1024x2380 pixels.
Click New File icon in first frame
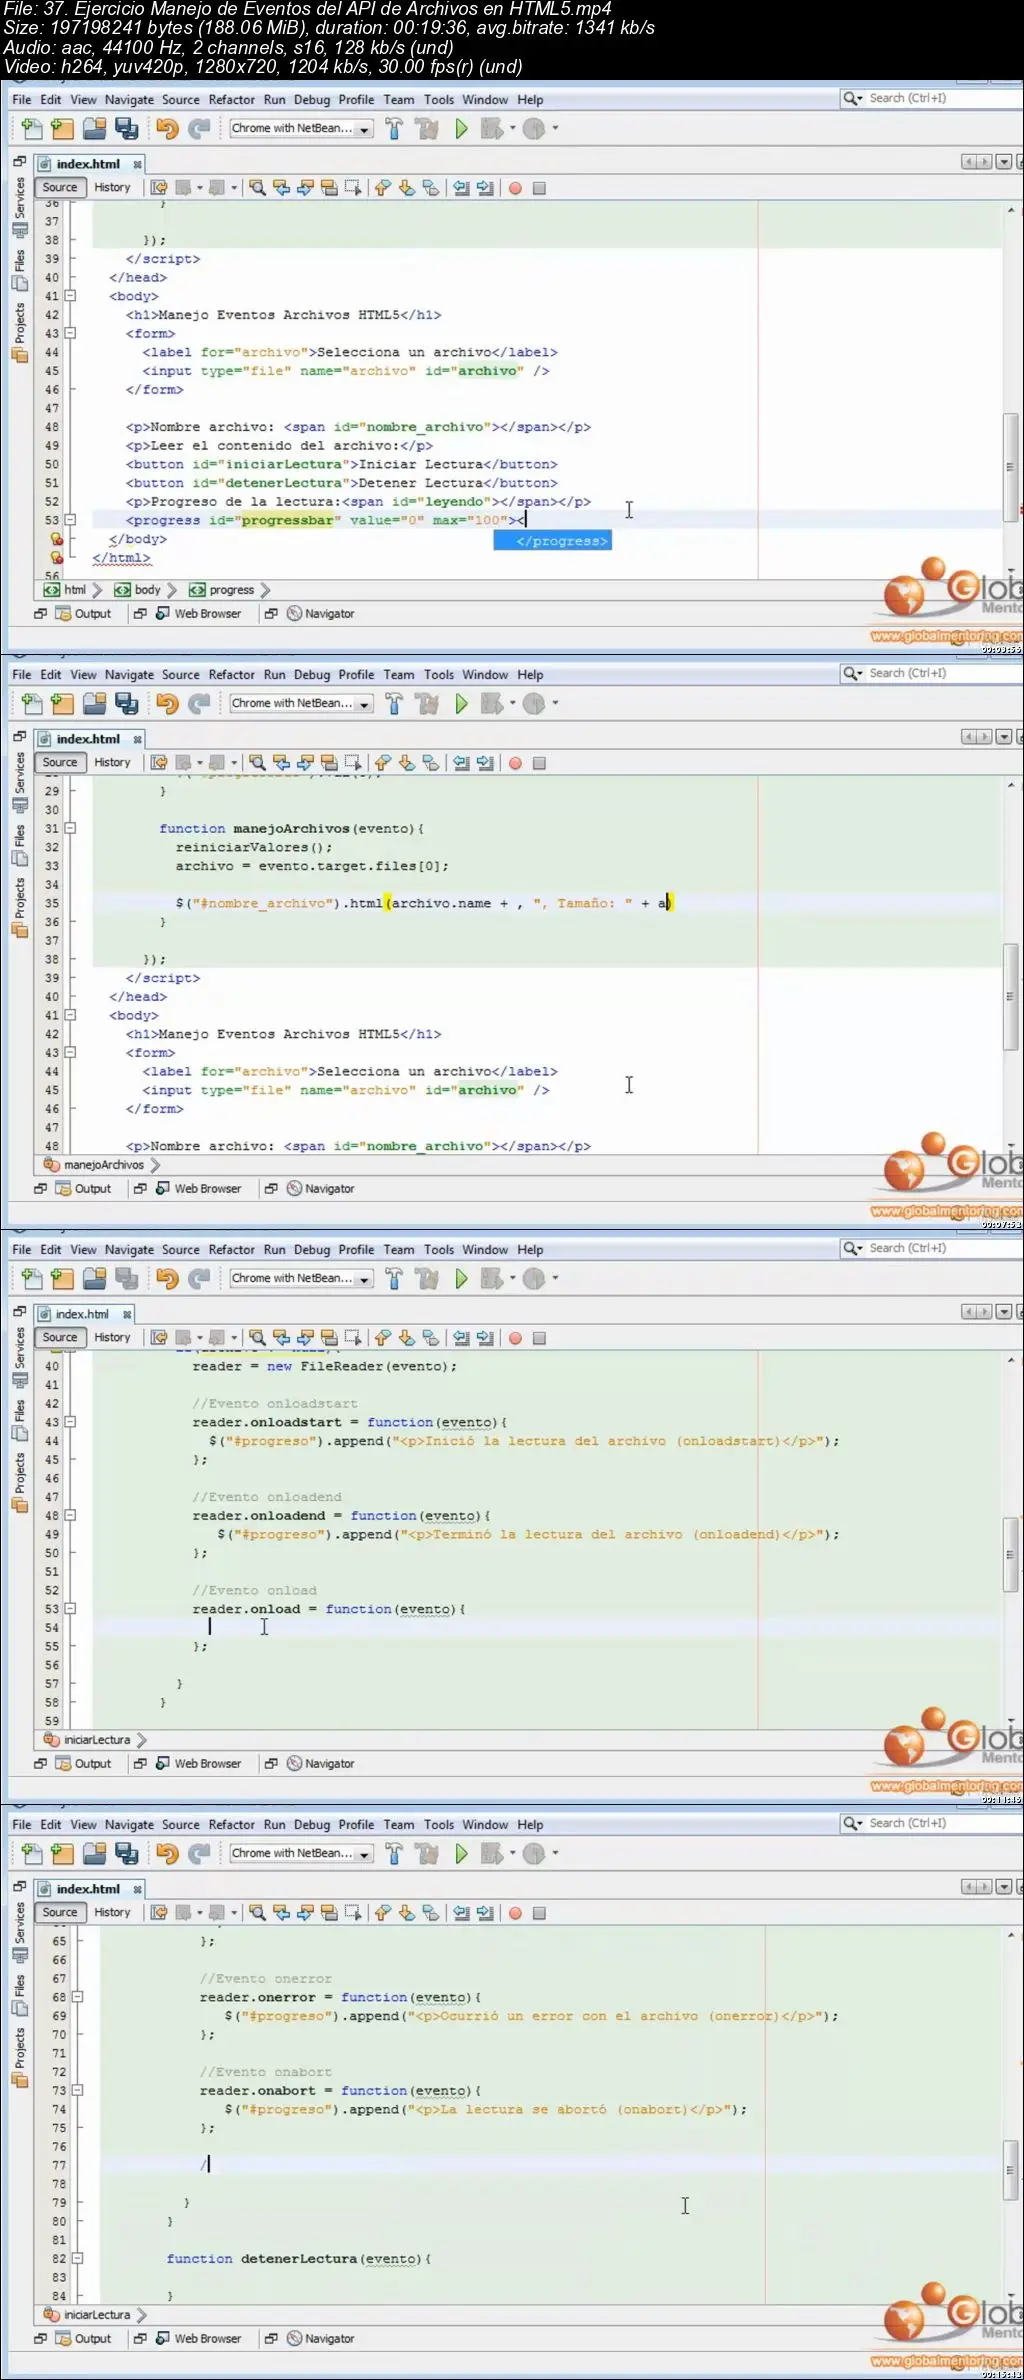32,129
